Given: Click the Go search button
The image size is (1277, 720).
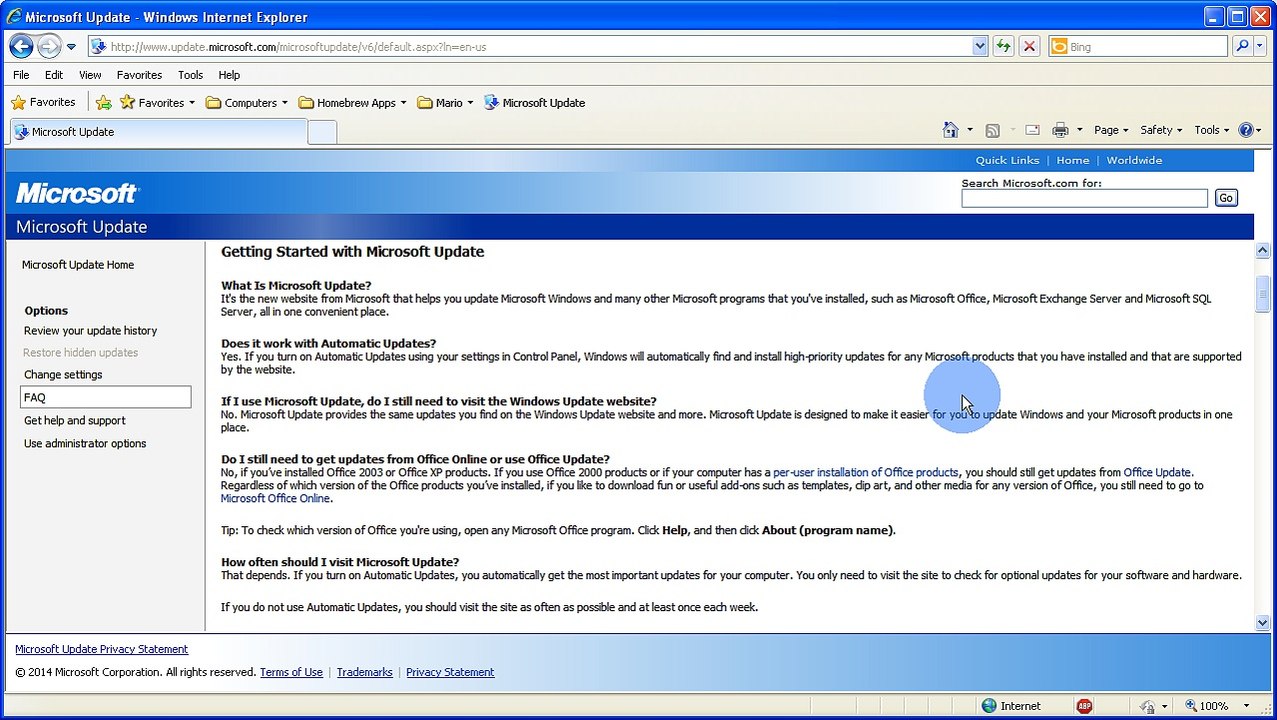Looking at the screenshot, I should pyautogui.click(x=1226, y=198).
